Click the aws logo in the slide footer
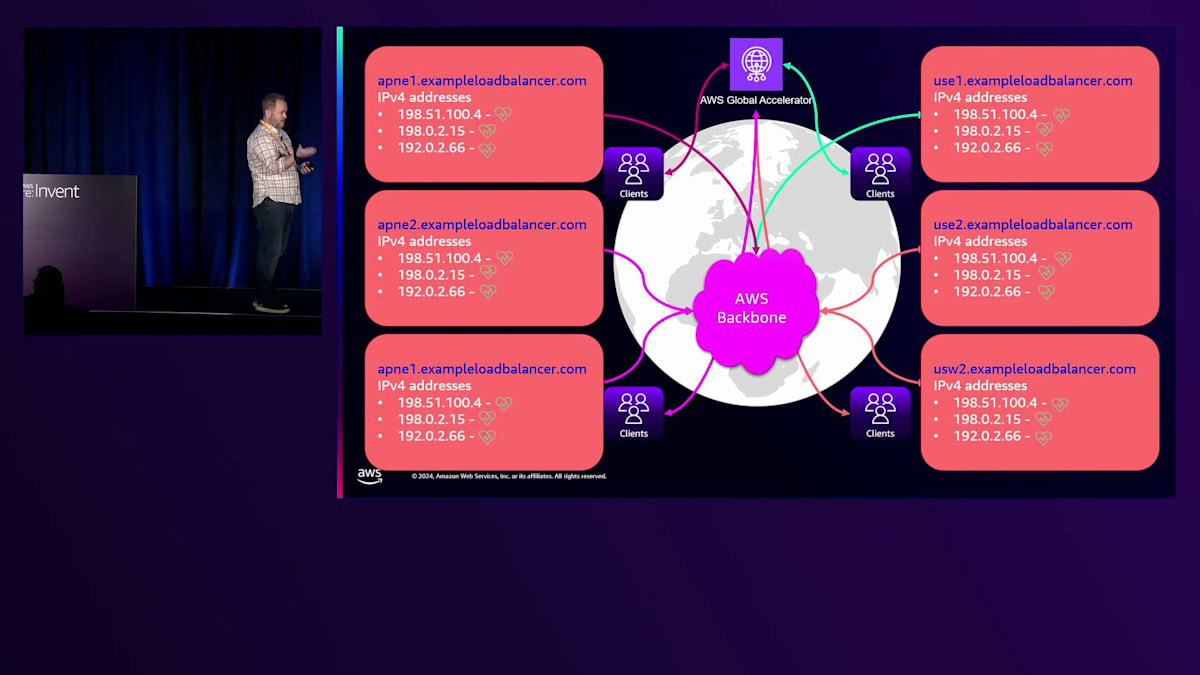The image size is (1200, 675). [x=369, y=476]
